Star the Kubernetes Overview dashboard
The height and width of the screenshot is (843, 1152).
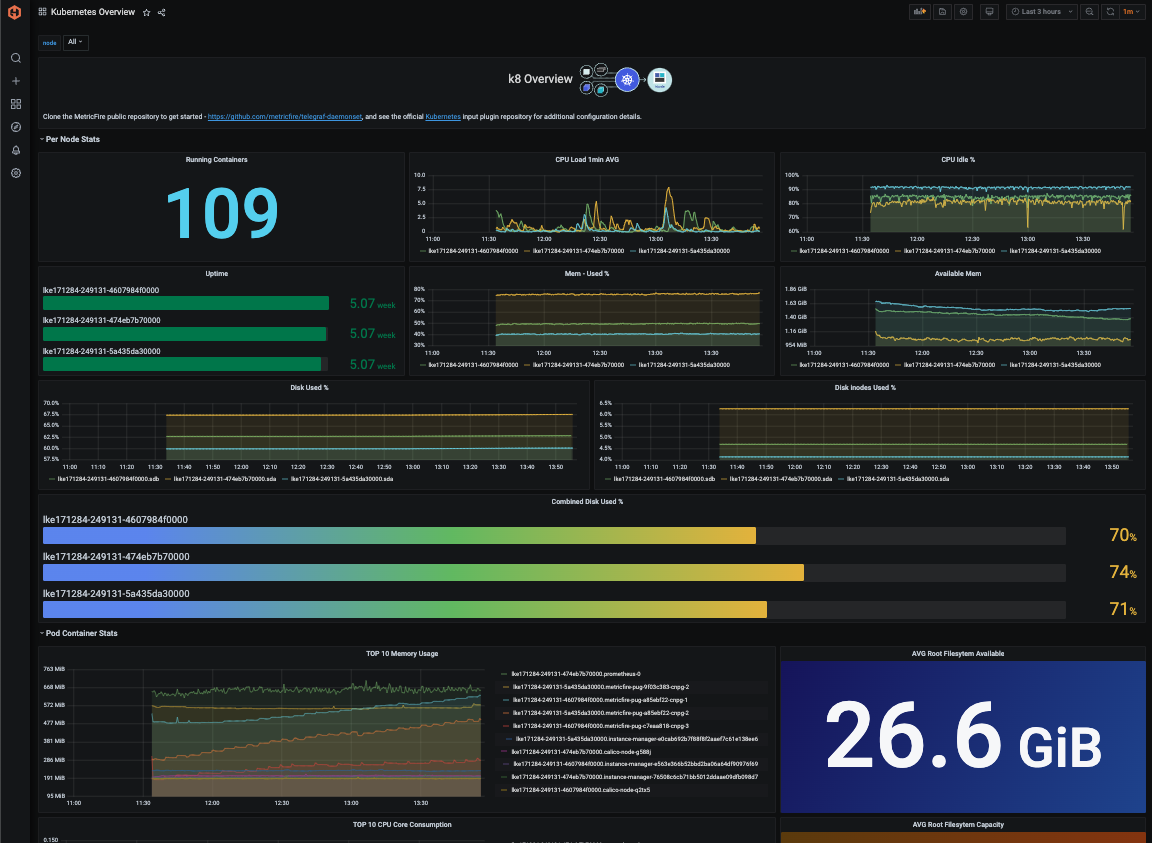pos(146,12)
